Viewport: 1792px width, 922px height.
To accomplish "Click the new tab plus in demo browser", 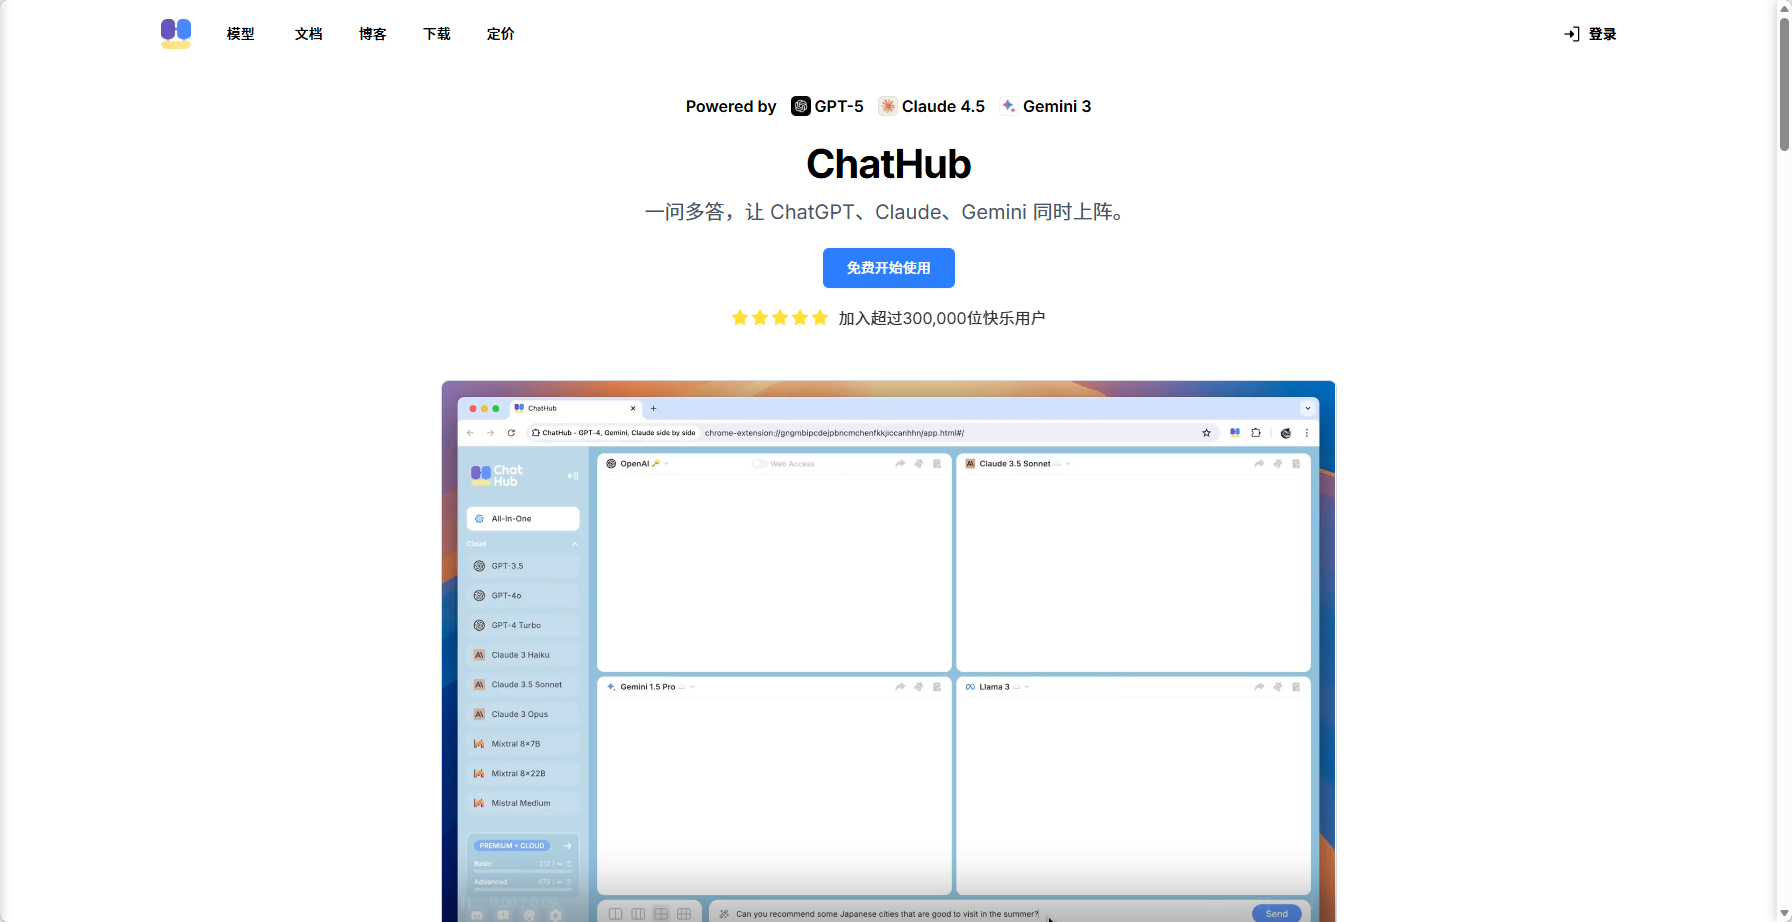I will [654, 408].
